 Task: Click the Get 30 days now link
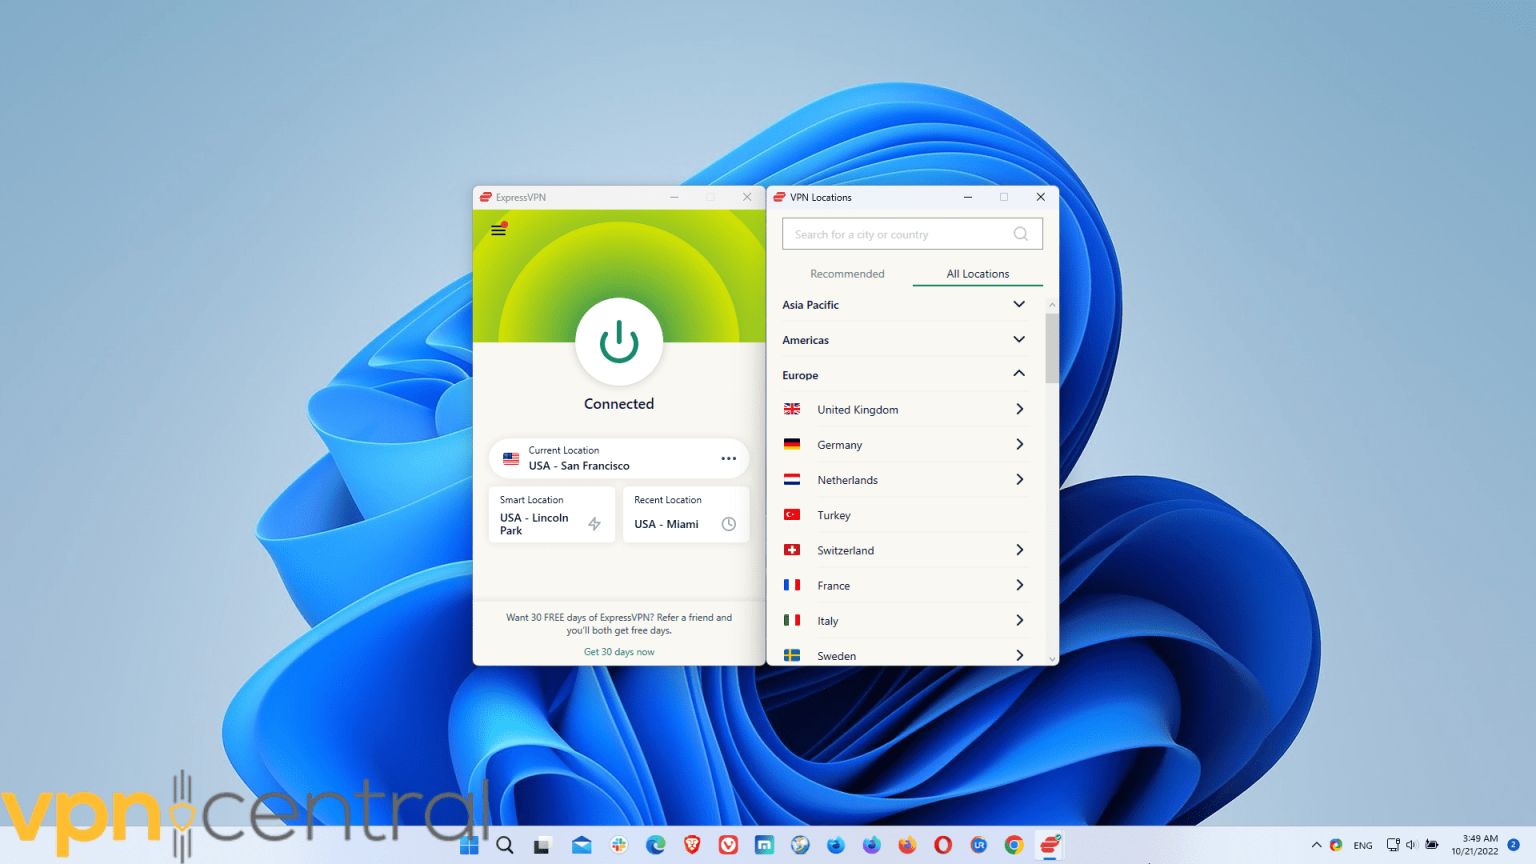pyautogui.click(x=619, y=652)
